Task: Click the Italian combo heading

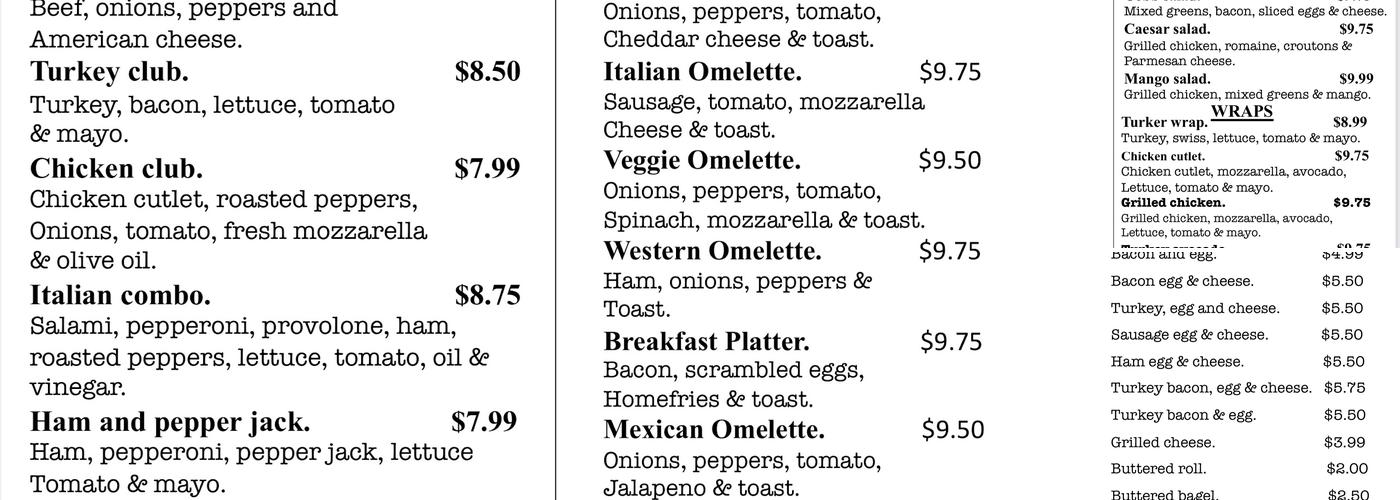Action: [x=120, y=295]
